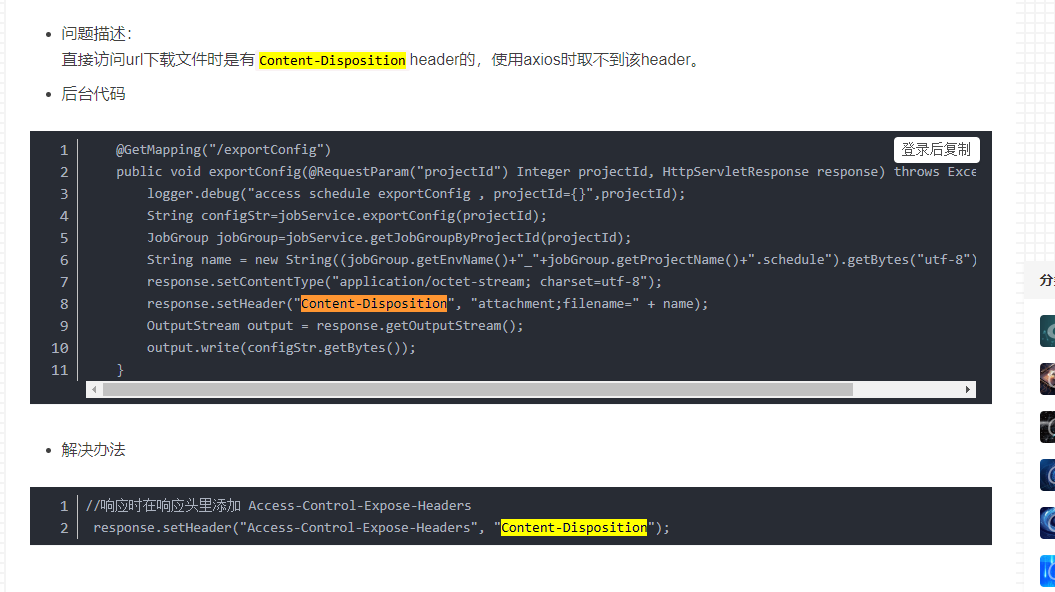Image resolution: width=1055 pixels, height=592 pixels.
Task: Click the right arrow on the code scrollbar
Action: coord(967,389)
